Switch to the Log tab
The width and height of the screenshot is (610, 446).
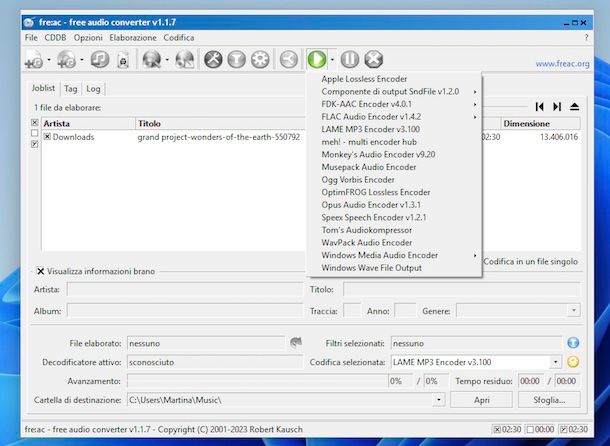(93, 89)
